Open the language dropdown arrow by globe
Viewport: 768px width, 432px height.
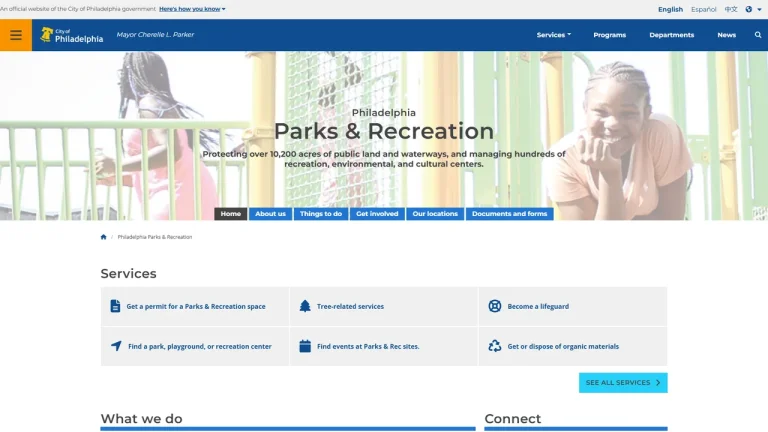pyautogui.click(x=759, y=9)
